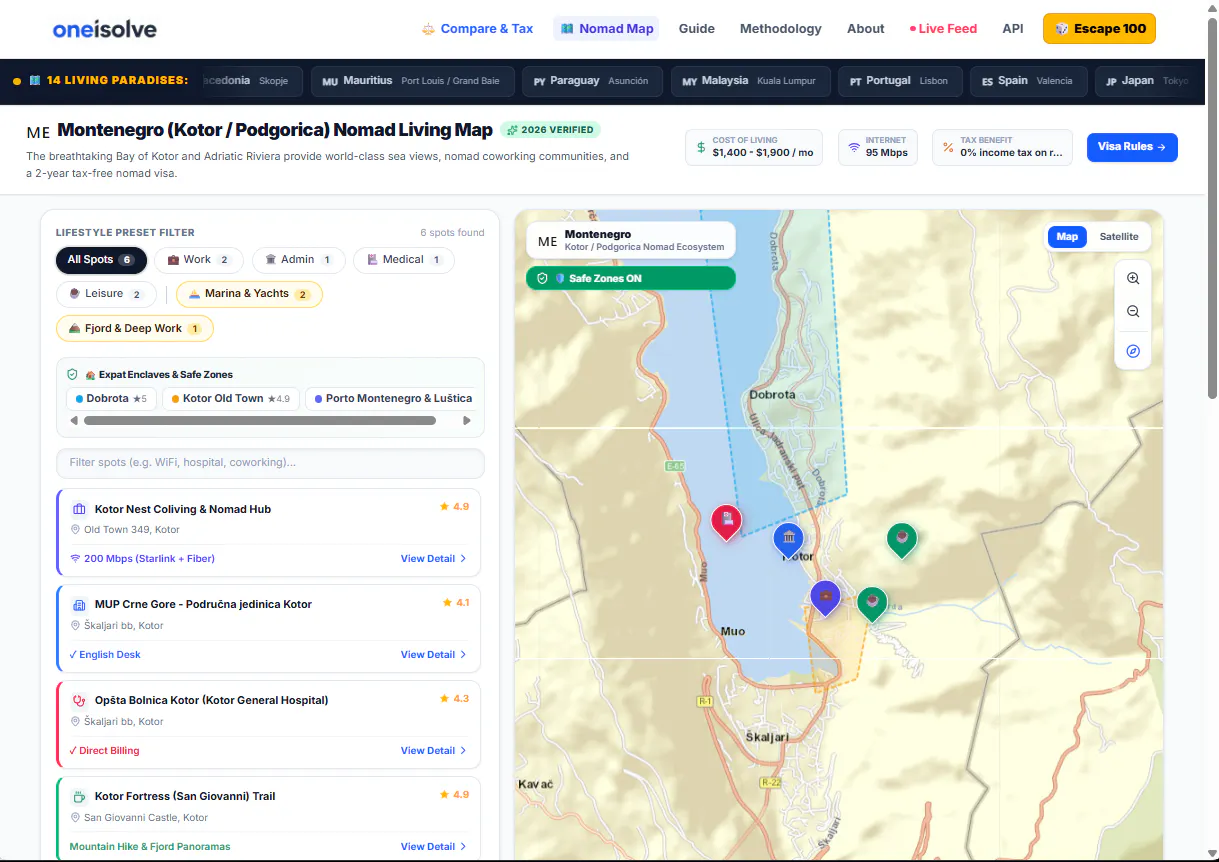The width and height of the screenshot is (1219, 862).
Task: Click the Visa Rules button
Action: (1132, 147)
